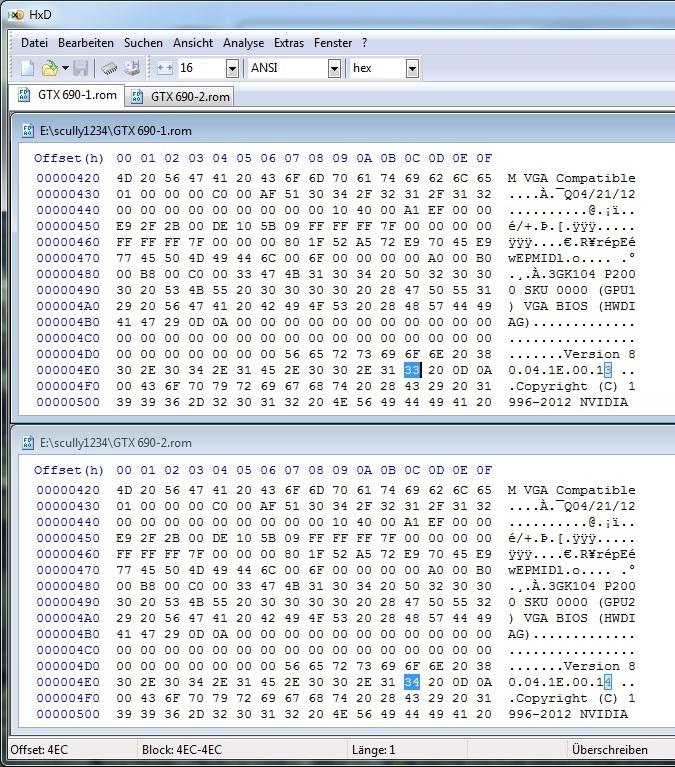Image resolution: width=675 pixels, height=767 pixels.
Task: Switch to the GTX 690-1.rom tab
Action: tap(68, 95)
